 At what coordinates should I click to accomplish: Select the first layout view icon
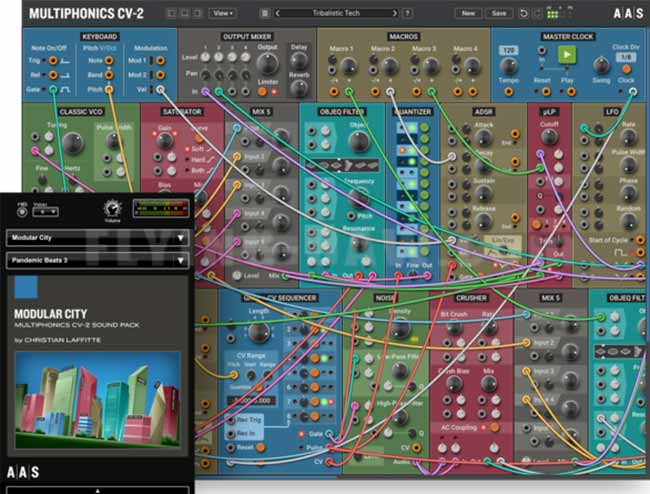click(171, 13)
